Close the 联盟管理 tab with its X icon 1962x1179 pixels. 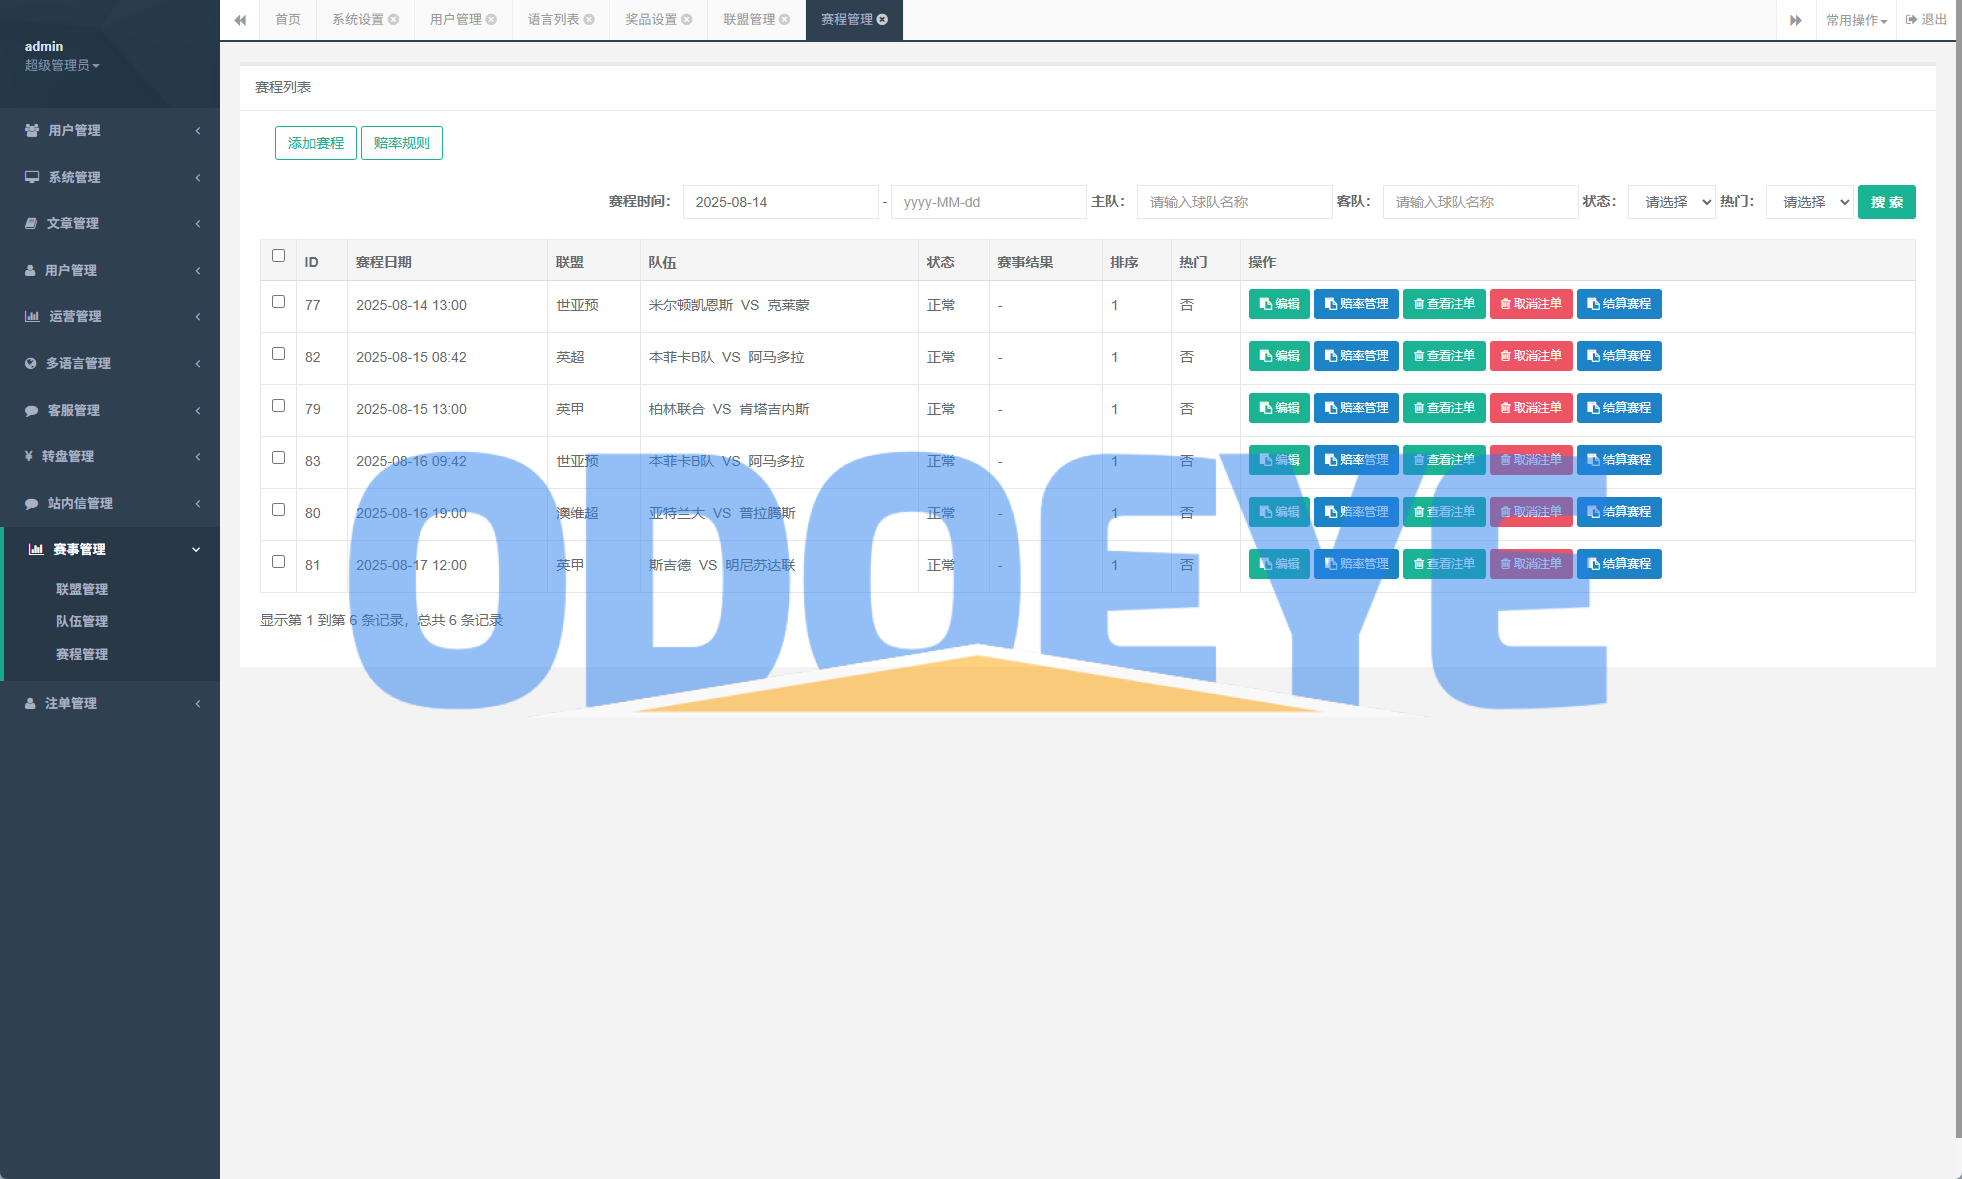point(785,20)
